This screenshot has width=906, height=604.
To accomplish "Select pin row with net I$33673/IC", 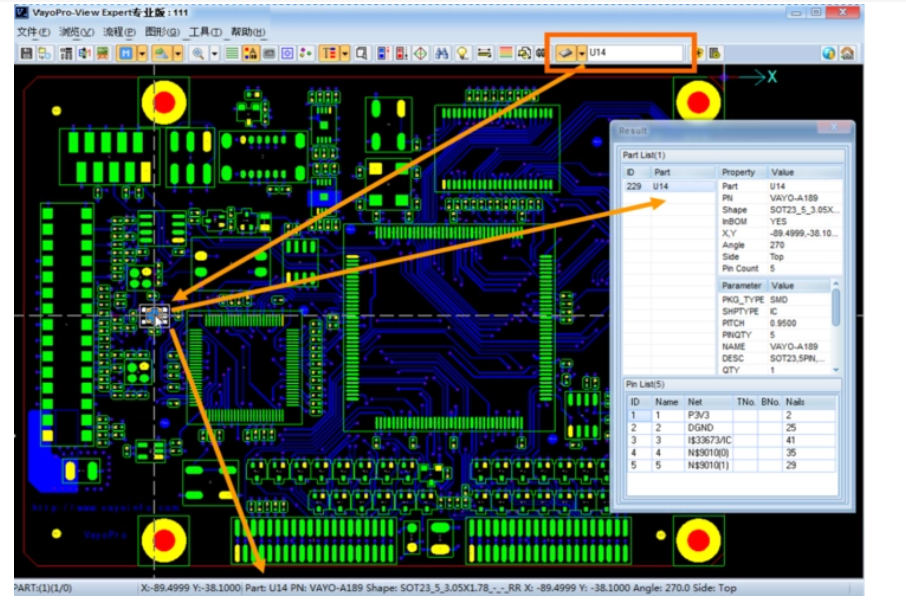I will pyautogui.click(x=731, y=440).
